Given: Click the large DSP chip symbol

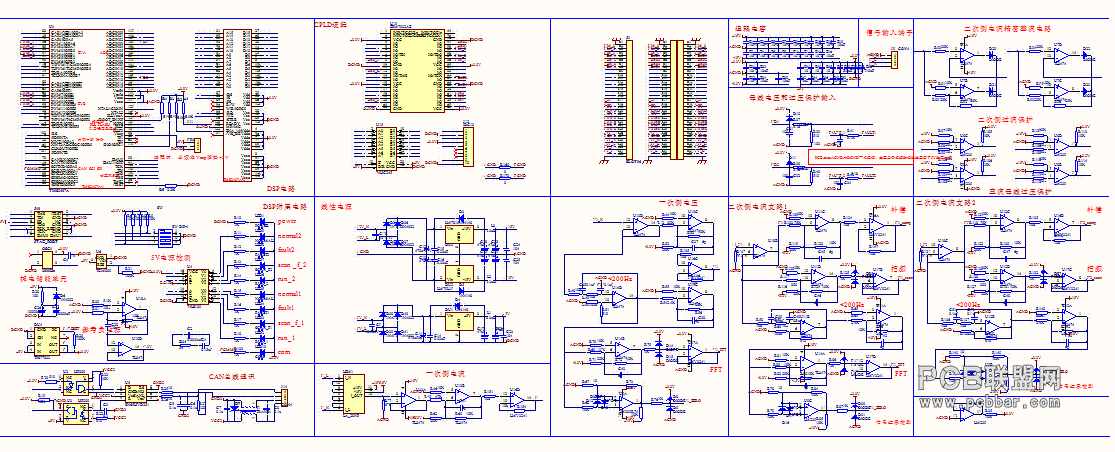Looking at the screenshot, I should point(87,109).
